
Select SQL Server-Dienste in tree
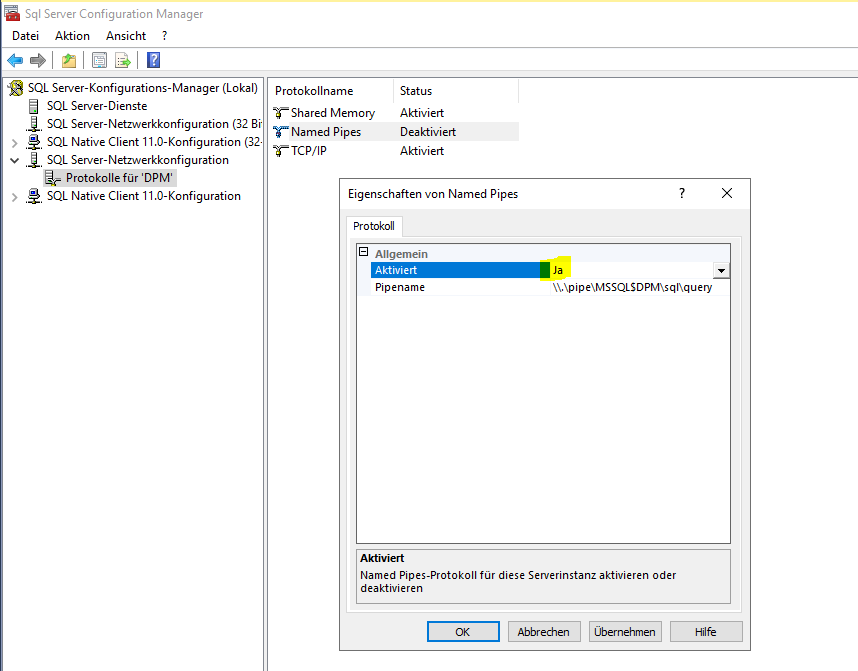97,106
